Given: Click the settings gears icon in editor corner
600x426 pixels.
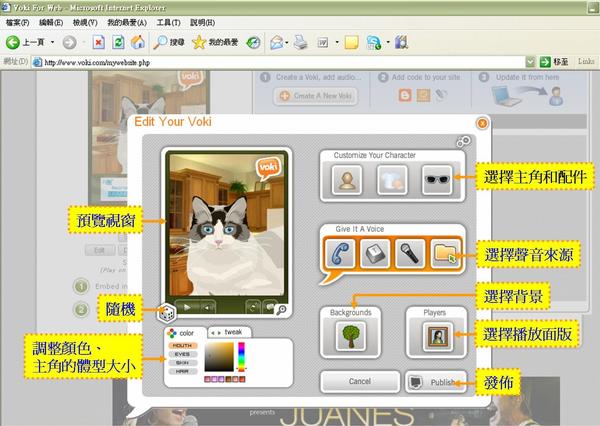Looking at the screenshot, I should [463, 142].
